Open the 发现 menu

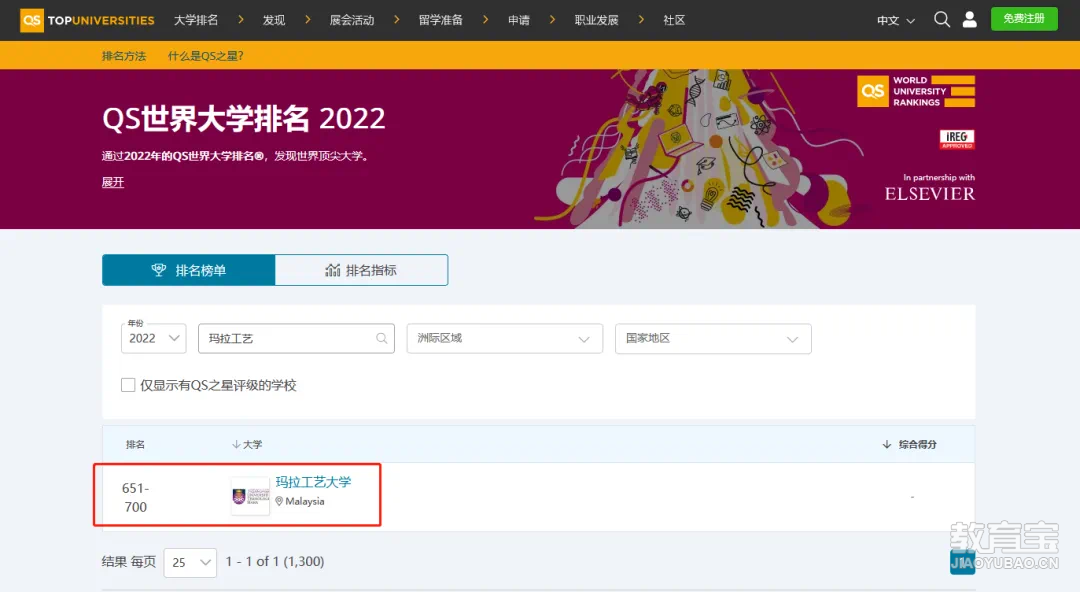(273, 20)
